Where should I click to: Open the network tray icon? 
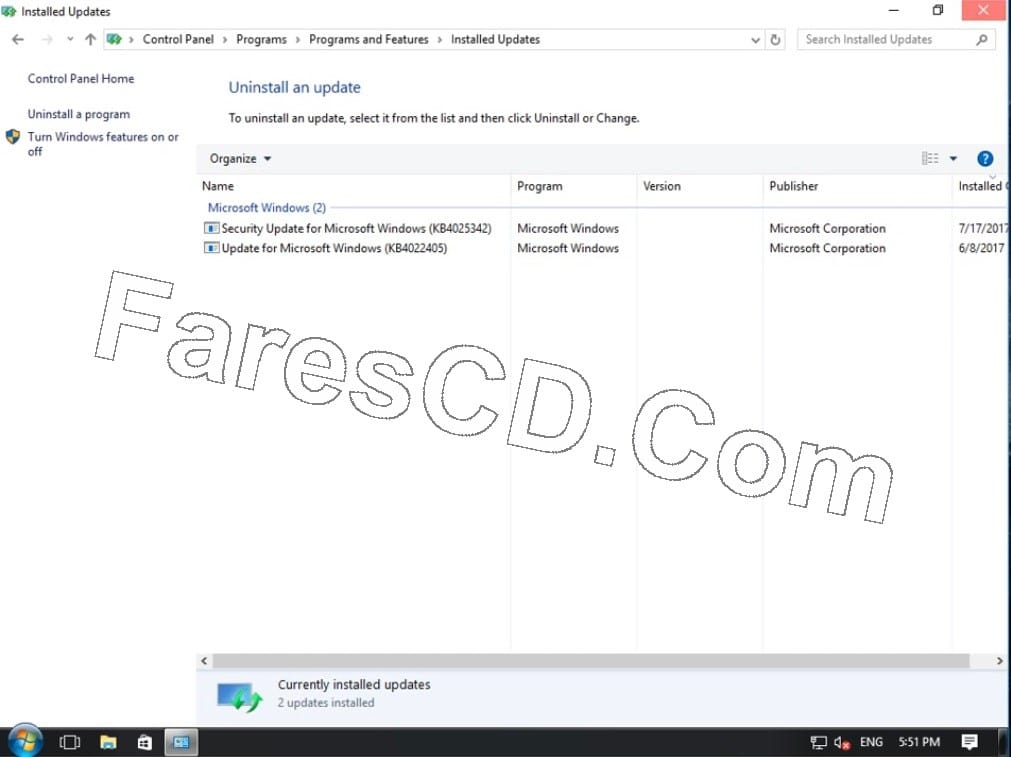click(818, 742)
